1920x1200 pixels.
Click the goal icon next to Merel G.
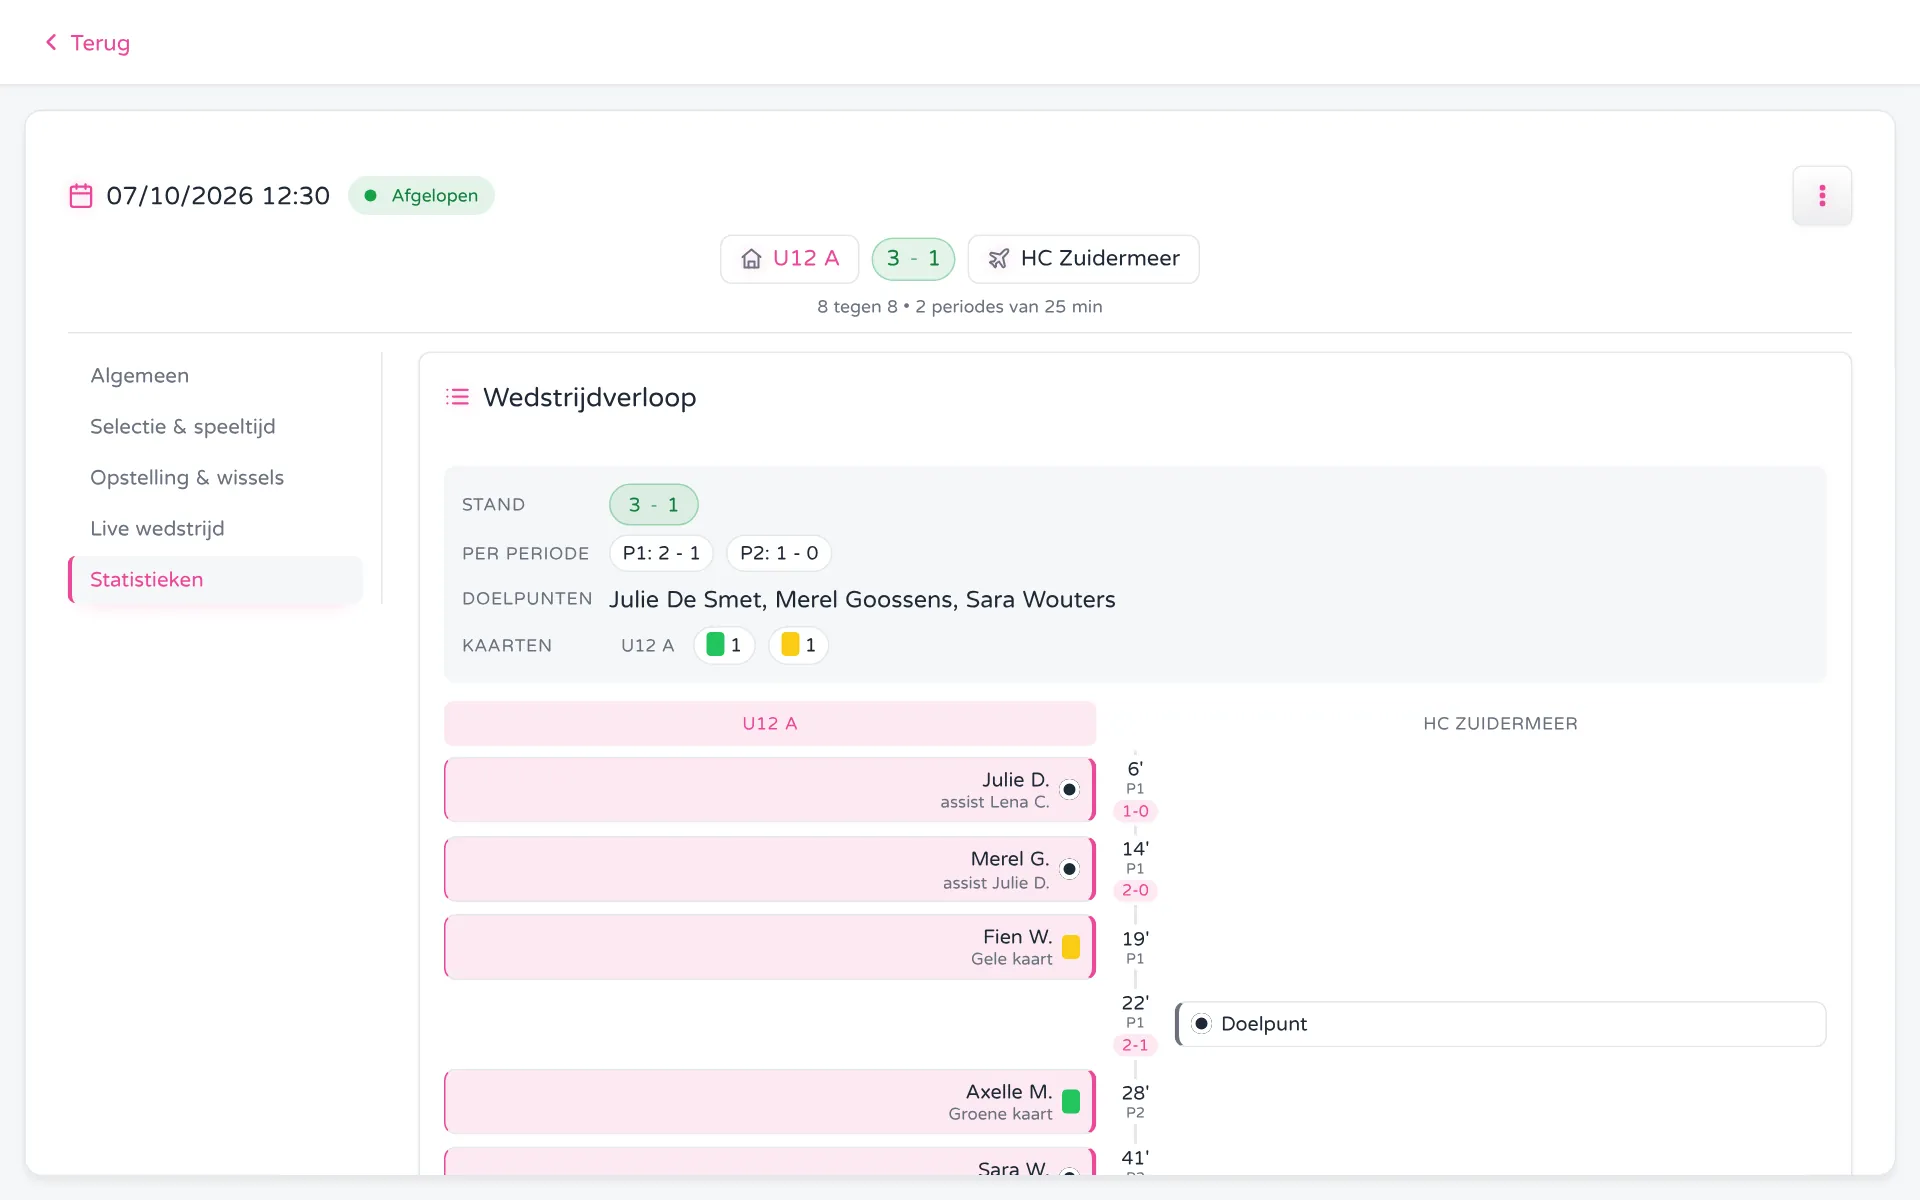click(1069, 869)
